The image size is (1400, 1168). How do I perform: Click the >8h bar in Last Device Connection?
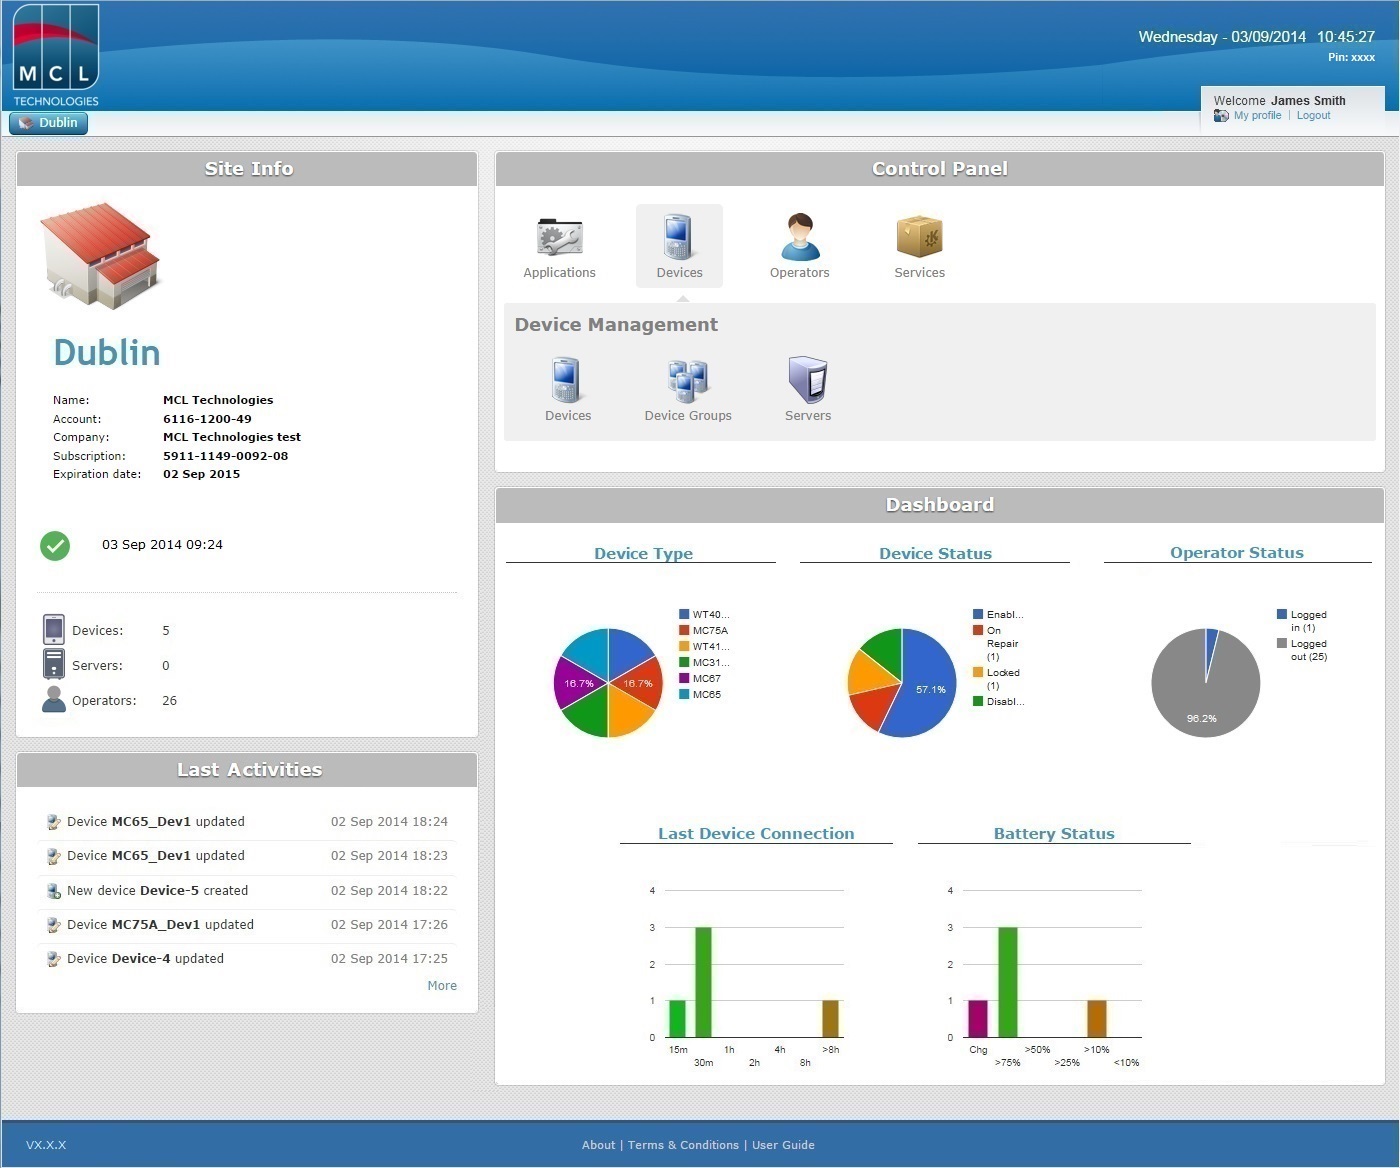[830, 1019]
